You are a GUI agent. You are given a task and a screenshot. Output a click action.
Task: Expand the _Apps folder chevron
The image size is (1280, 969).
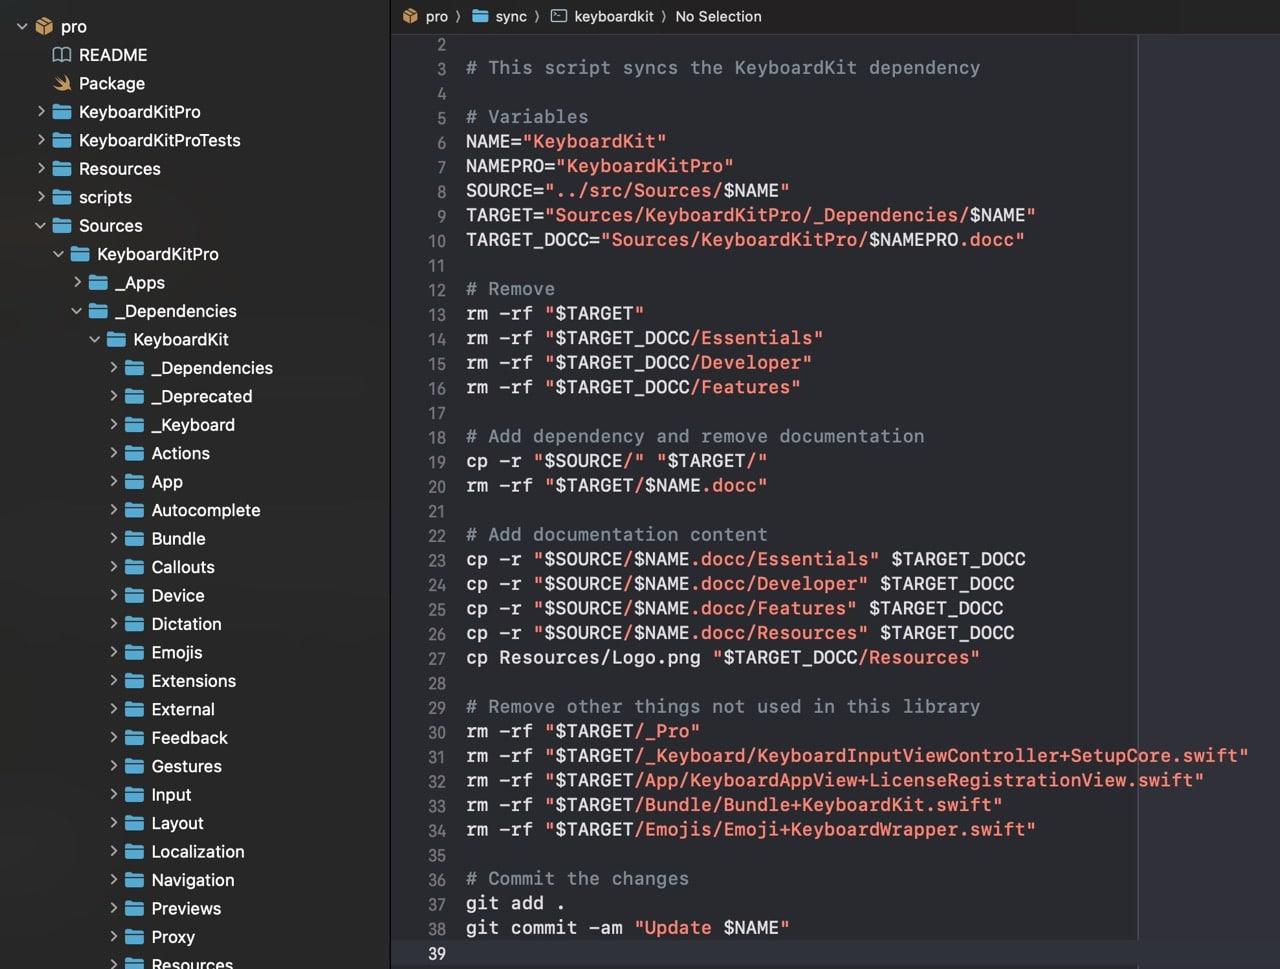click(77, 283)
